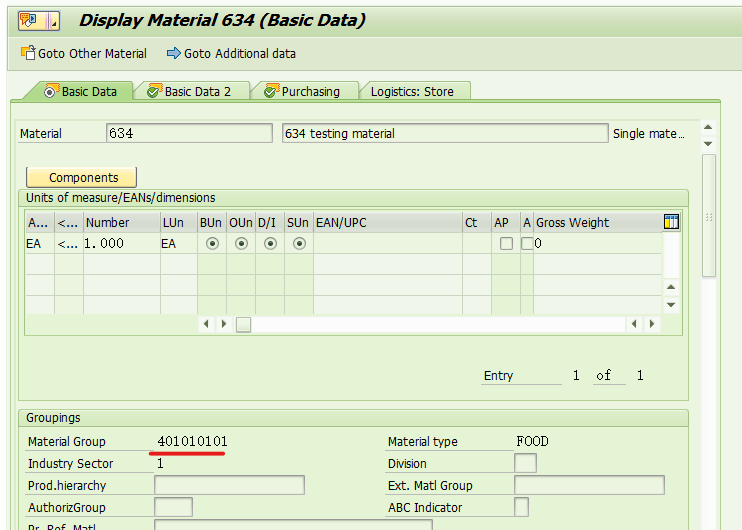
Task: Click the table's horizontal scroll right arrow
Action: coord(224,324)
